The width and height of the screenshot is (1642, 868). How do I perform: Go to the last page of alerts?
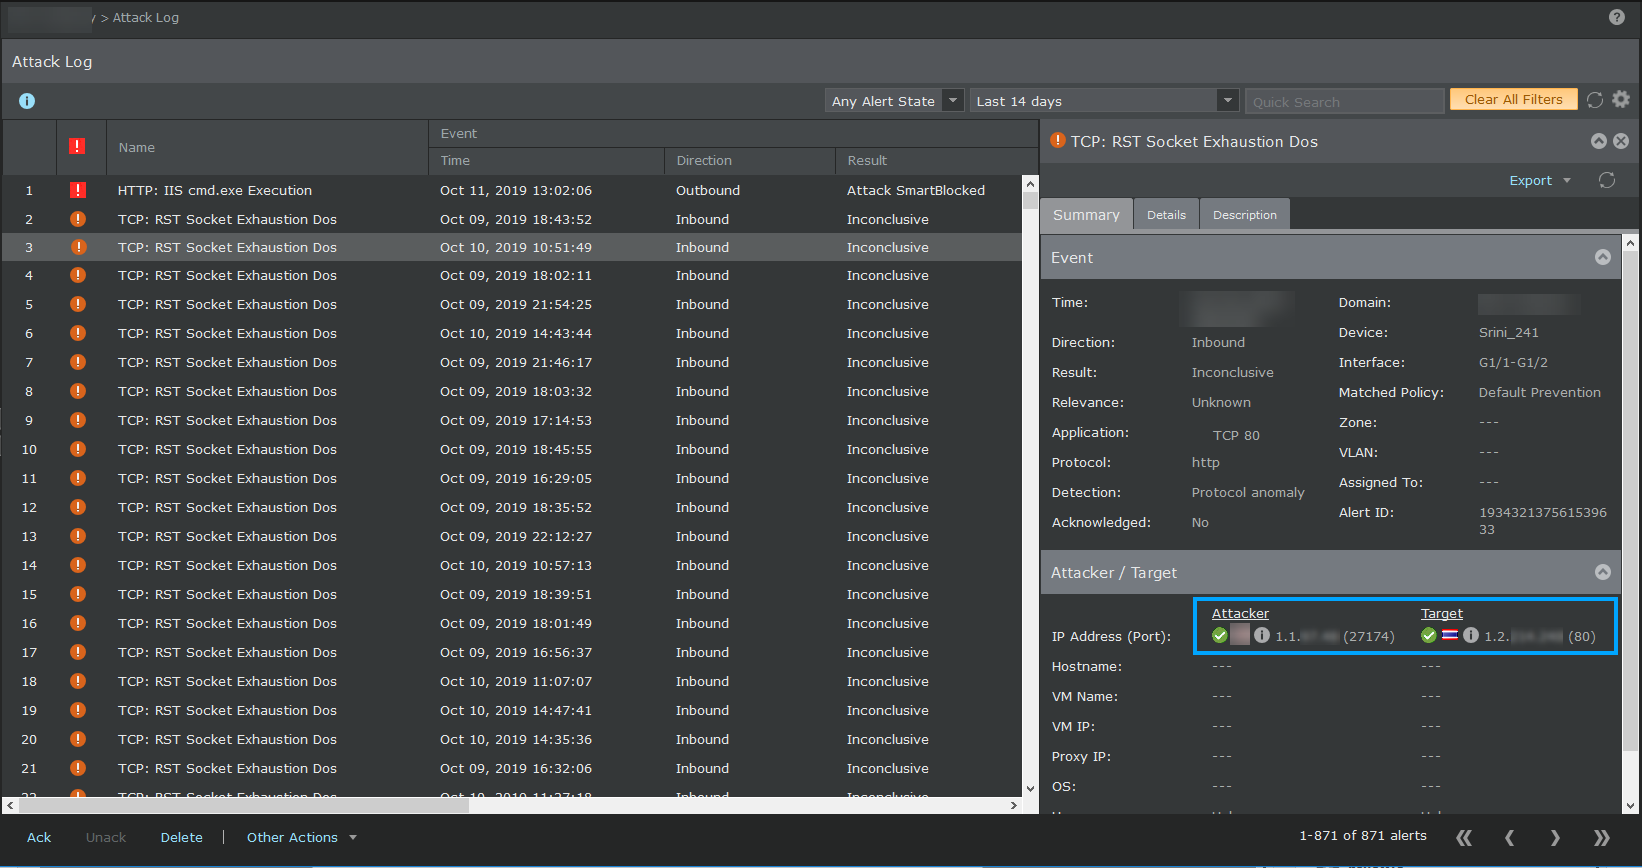coord(1601,838)
